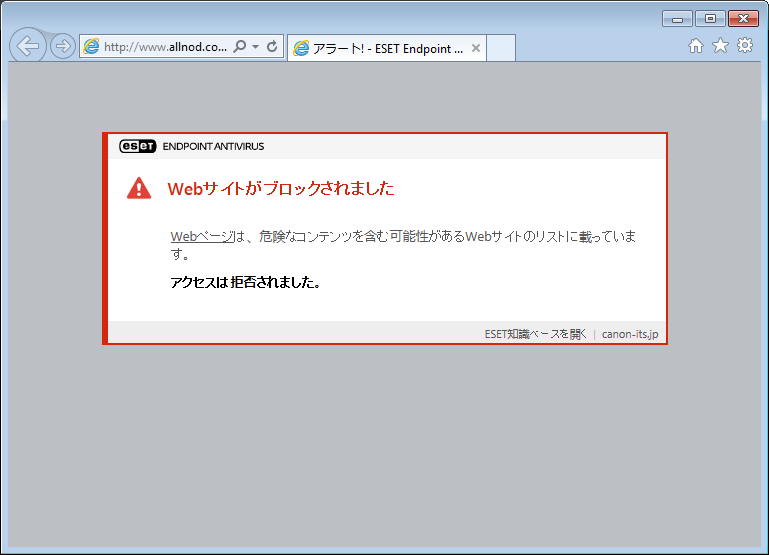Click the Internet Explorer icon in address bar
Image resolution: width=769 pixels, height=555 pixels.
pos(91,47)
